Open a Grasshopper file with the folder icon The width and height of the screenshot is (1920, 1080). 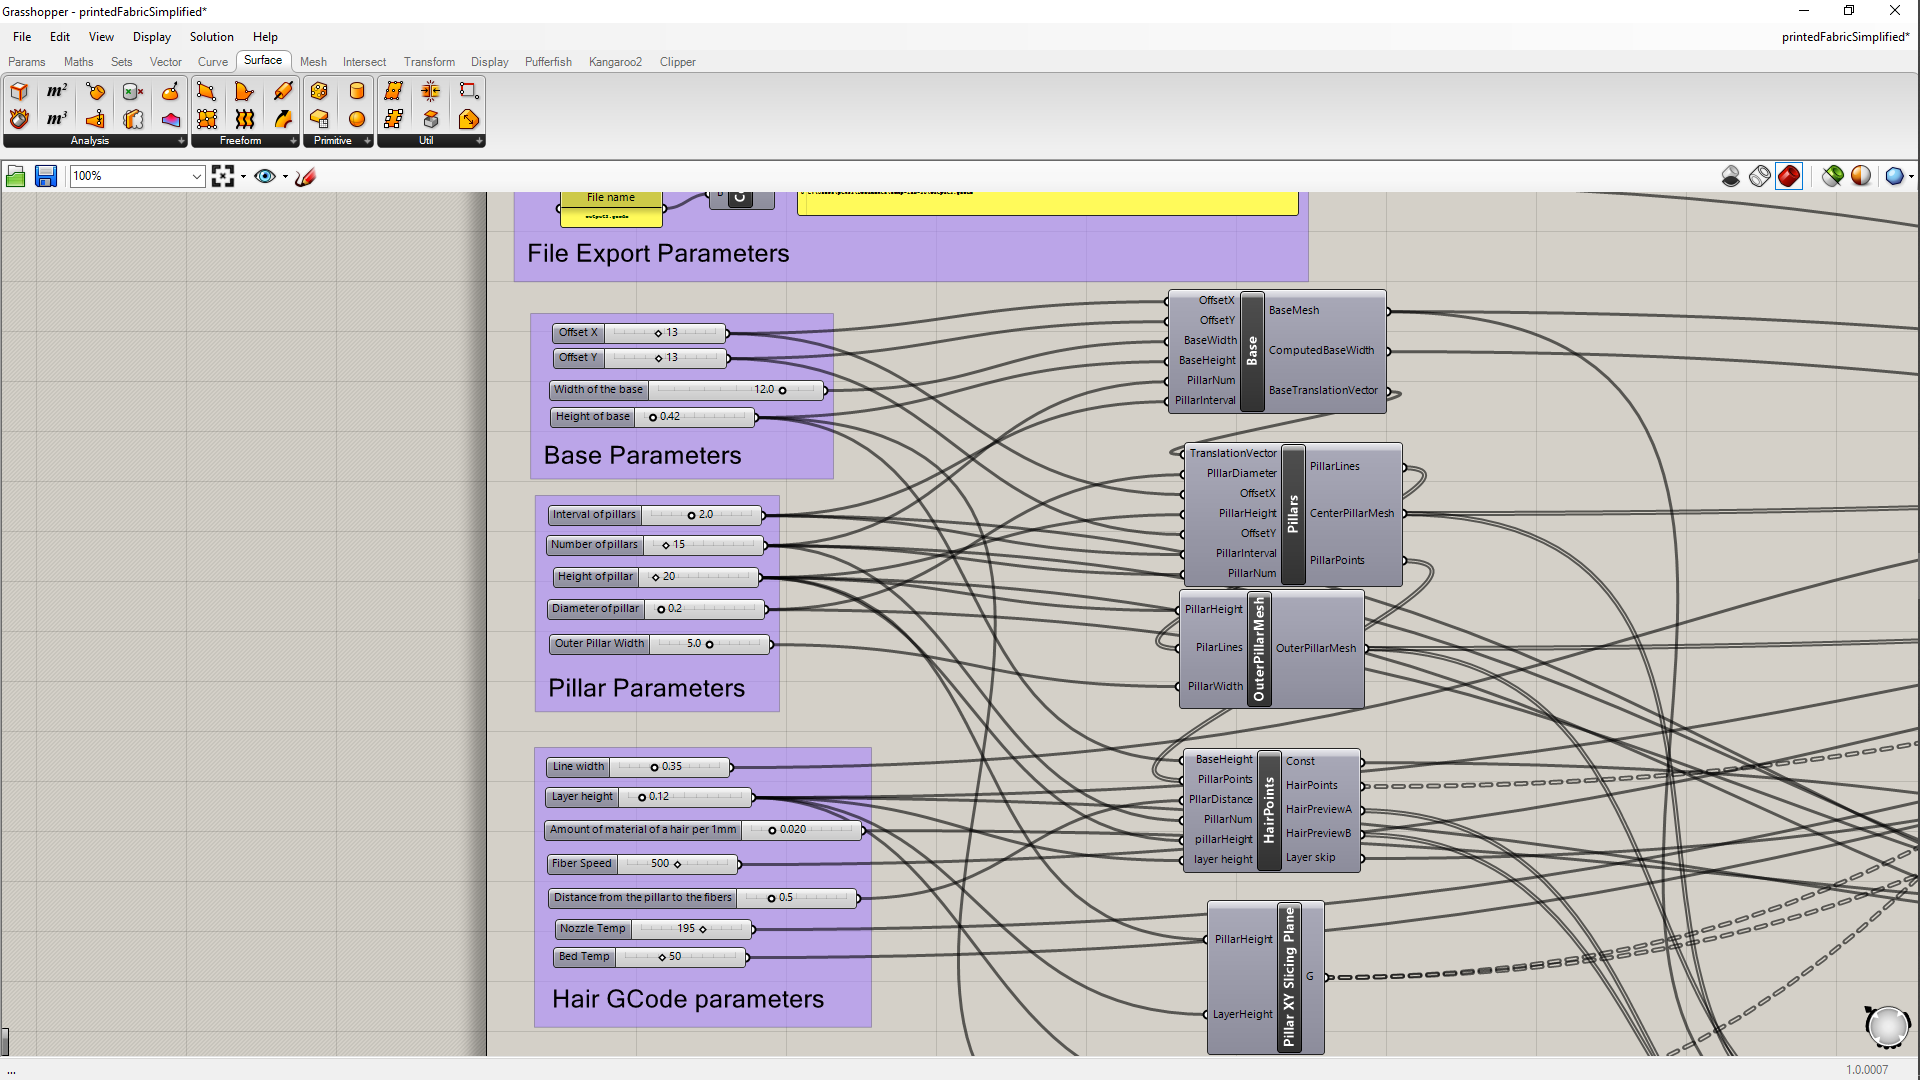[16, 176]
